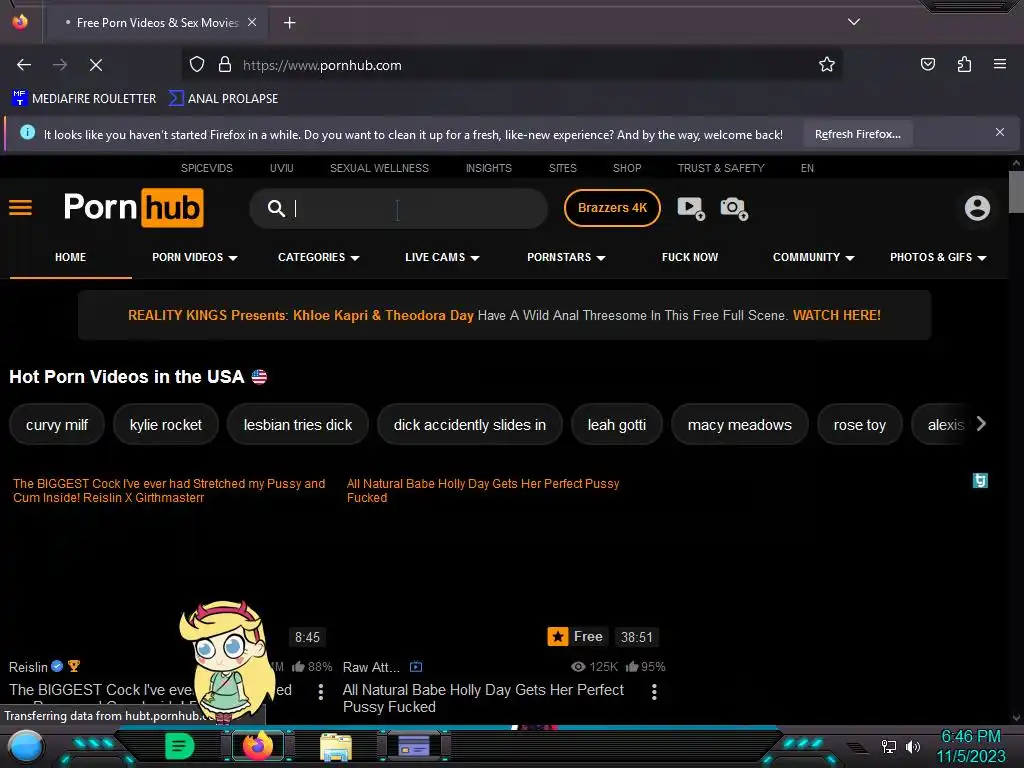The height and width of the screenshot is (768, 1024).
Task: Expand the PORNSTARS dropdown
Action: 566,257
